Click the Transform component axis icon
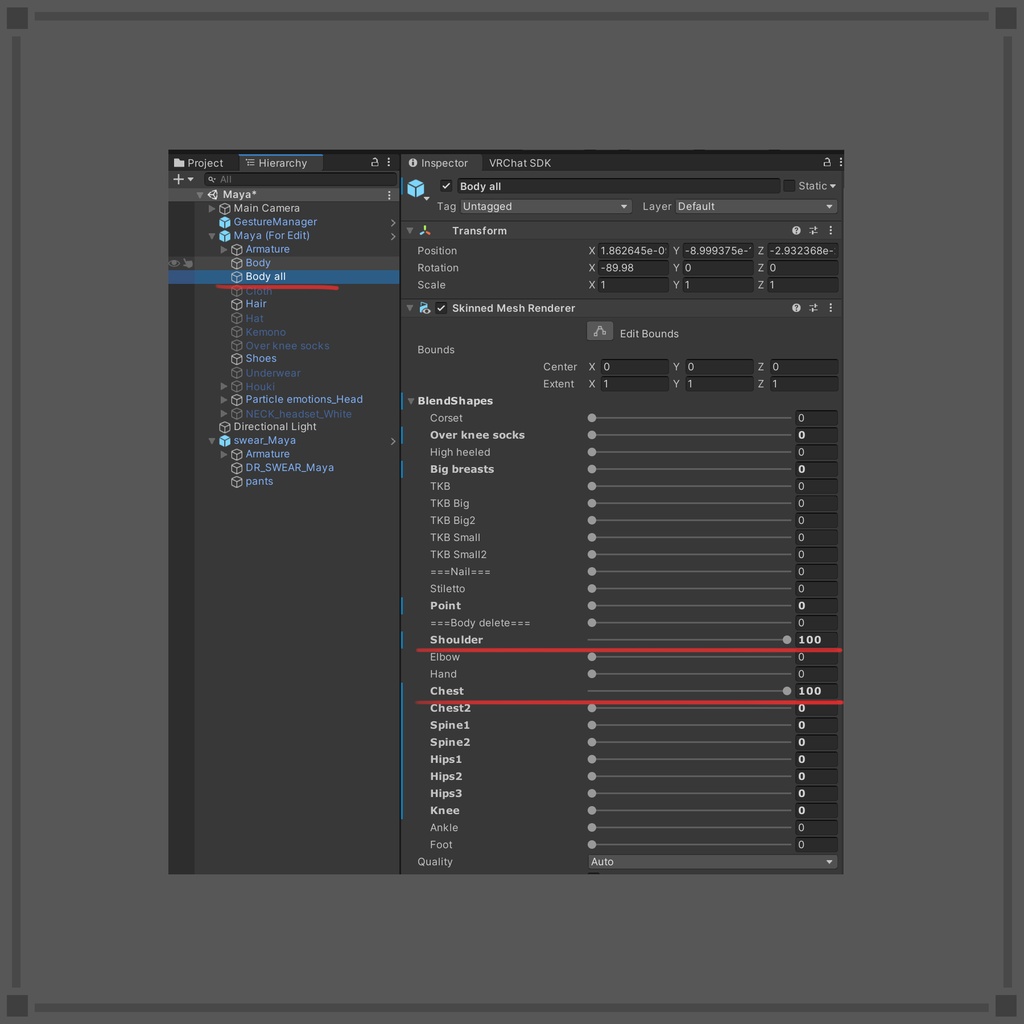 coord(425,231)
